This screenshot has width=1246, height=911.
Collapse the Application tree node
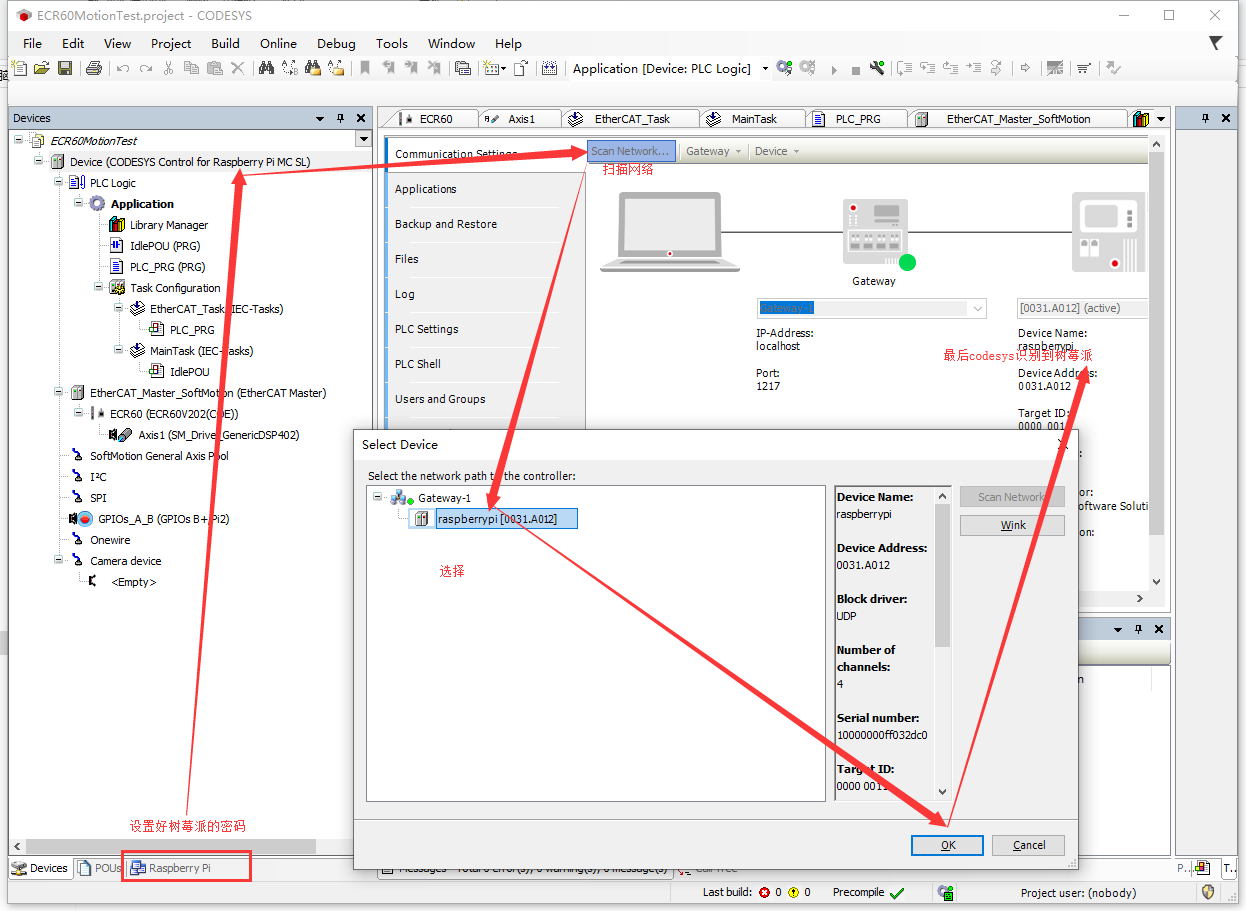point(79,204)
